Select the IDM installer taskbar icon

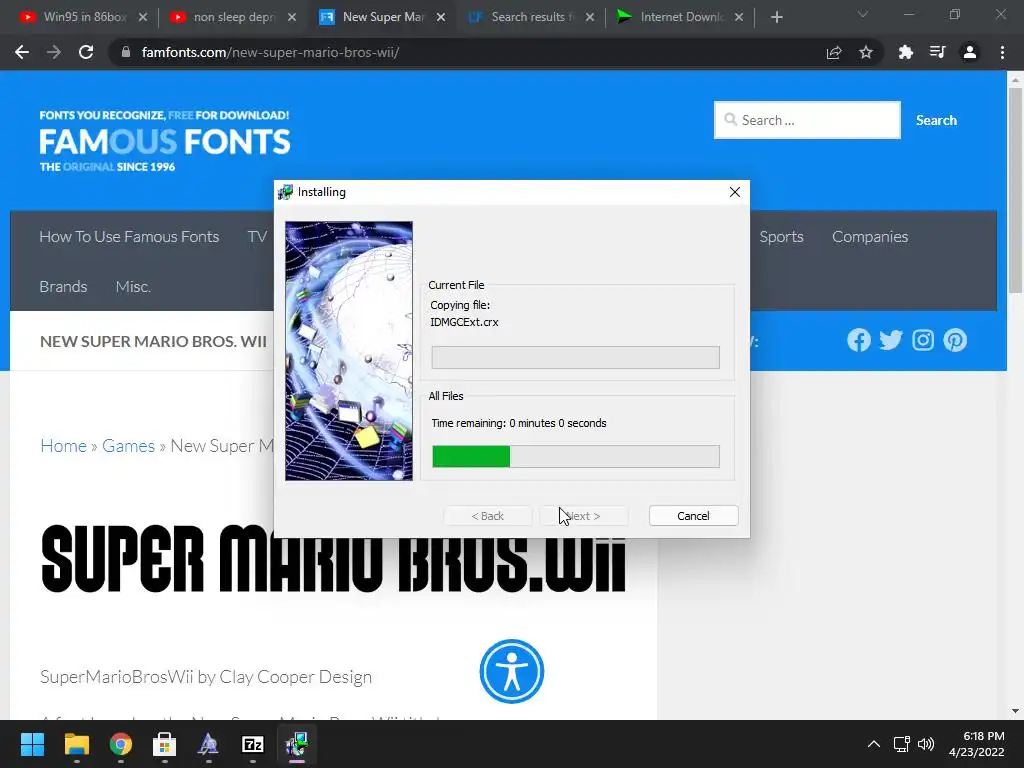pyautogui.click(x=297, y=744)
